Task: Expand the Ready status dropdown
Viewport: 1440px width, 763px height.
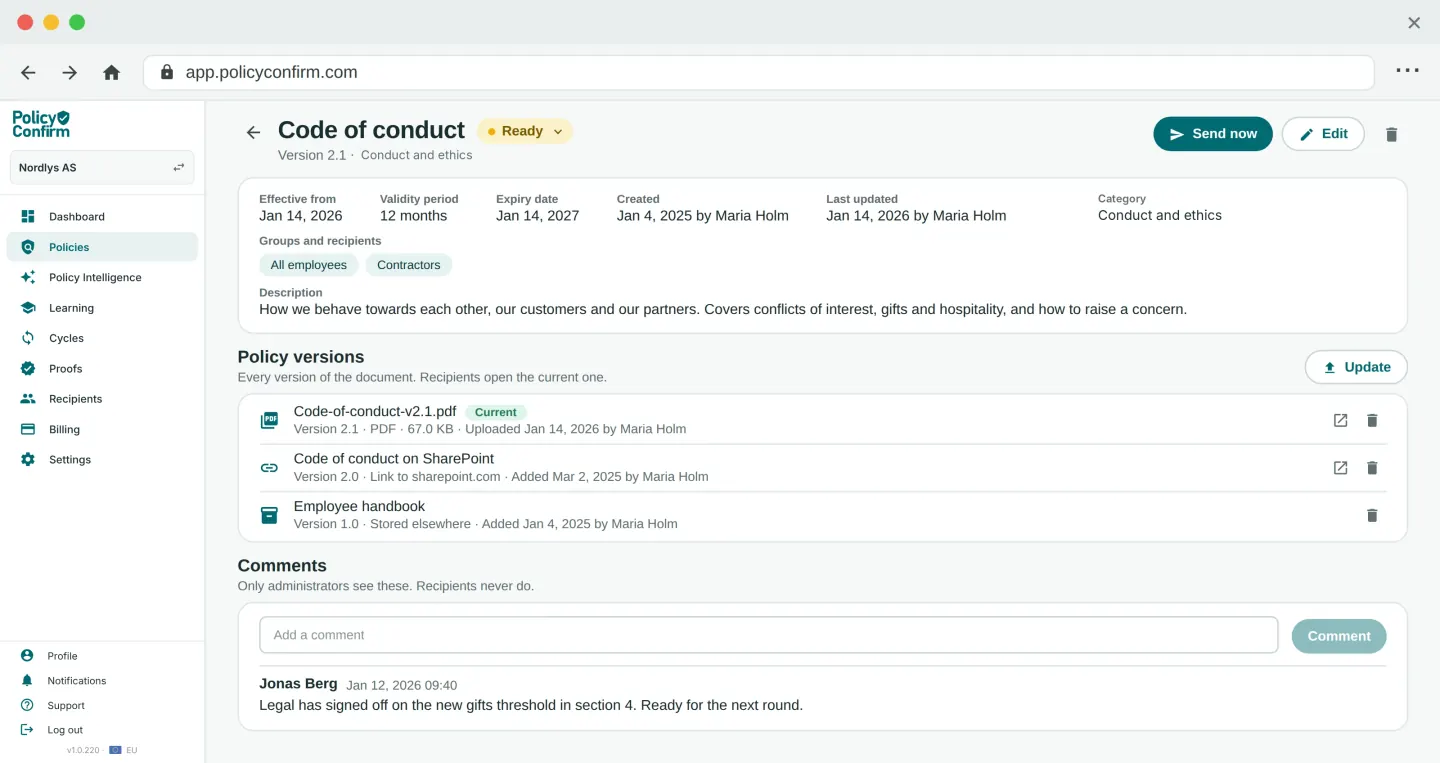Action: pos(525,131)
